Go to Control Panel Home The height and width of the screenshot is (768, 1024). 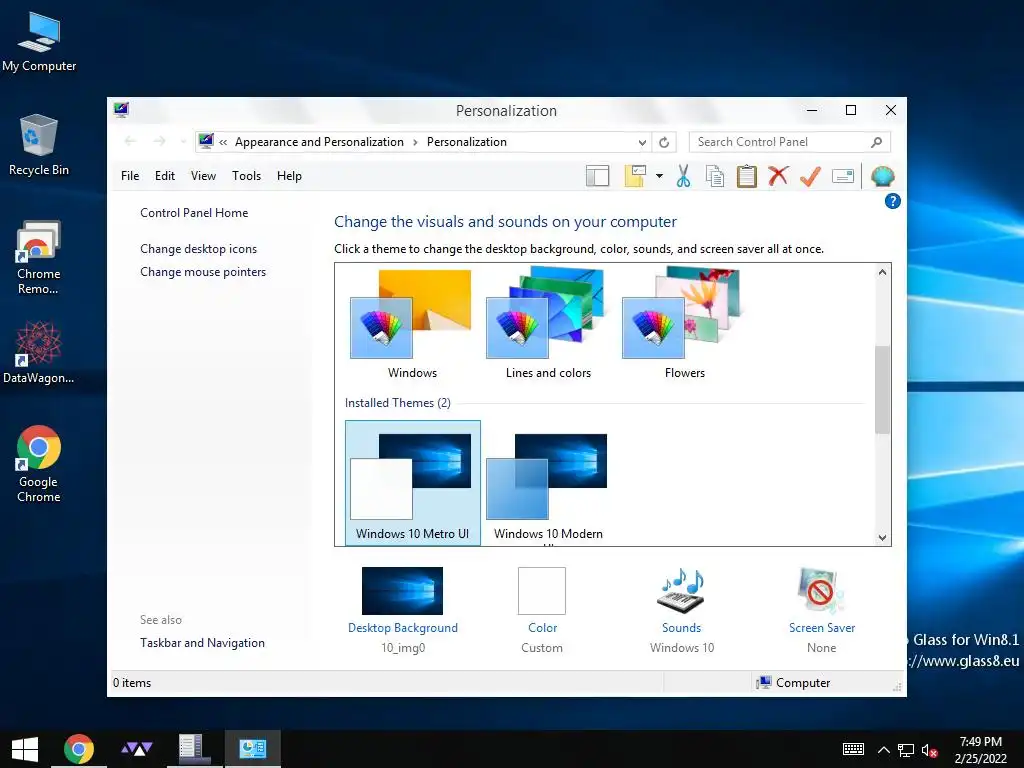pyautogui.click(x=194, y=213)
